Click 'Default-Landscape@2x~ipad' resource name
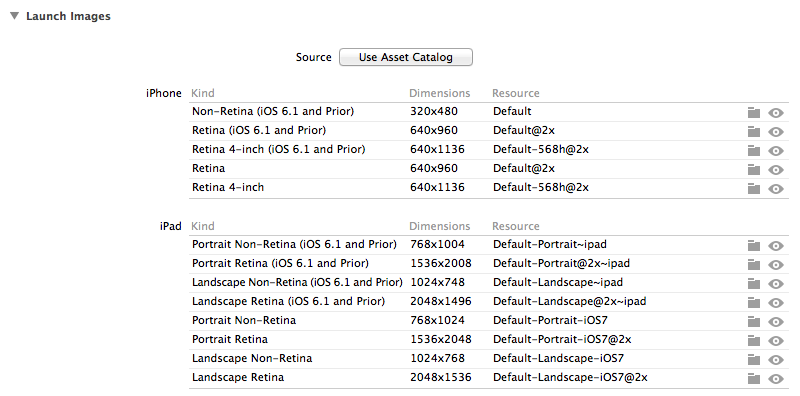The height and width of the screenshot is (396, 800). [569, 302]
